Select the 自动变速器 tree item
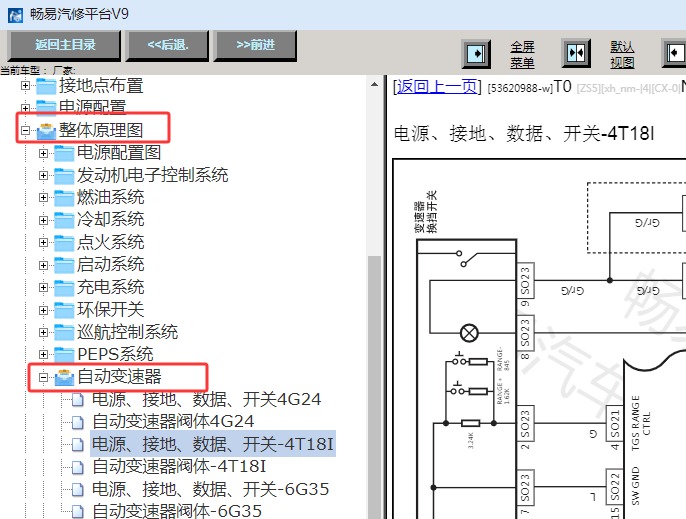Viewport: 686px width, 519px height. [119, 377]
